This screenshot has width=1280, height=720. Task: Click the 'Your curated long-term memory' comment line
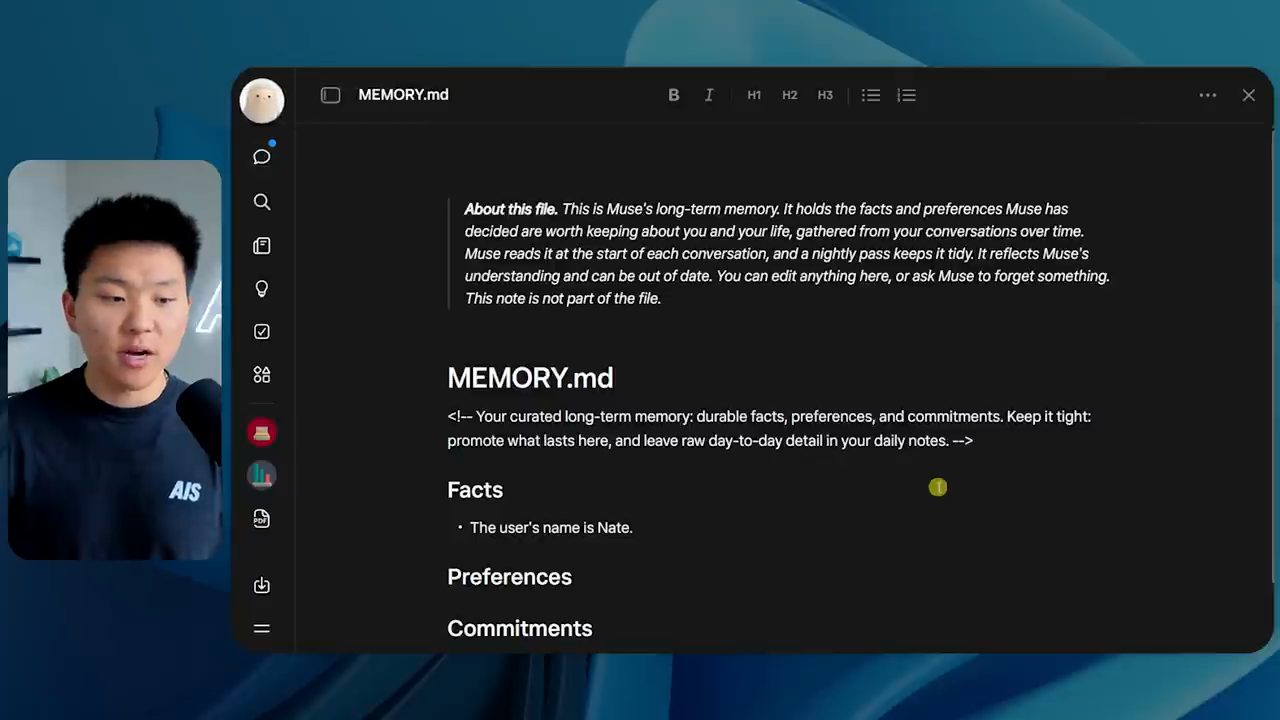(x=769, y=428)
